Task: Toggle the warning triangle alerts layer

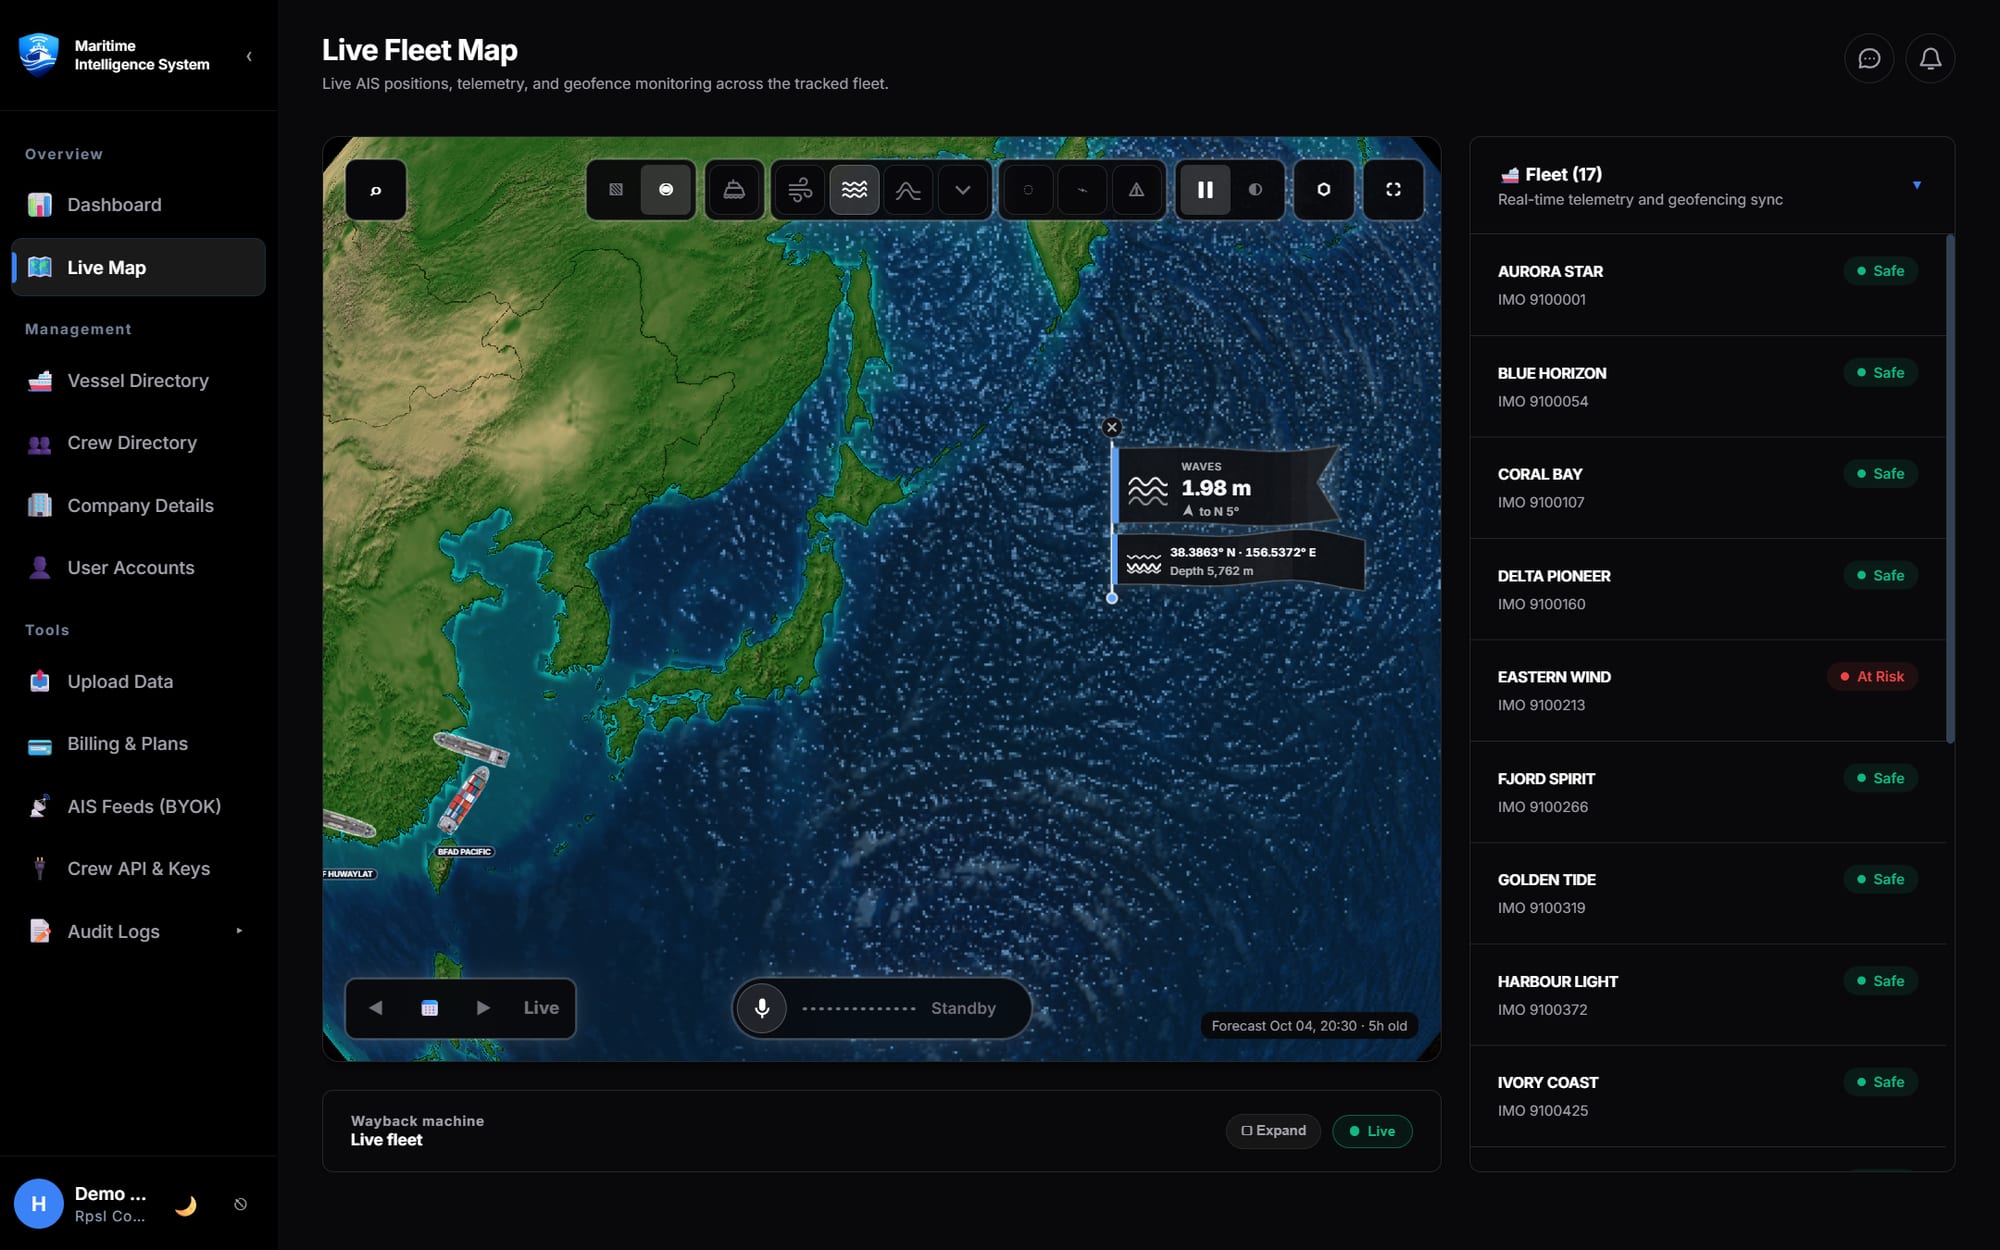Action: [1136, 190]
